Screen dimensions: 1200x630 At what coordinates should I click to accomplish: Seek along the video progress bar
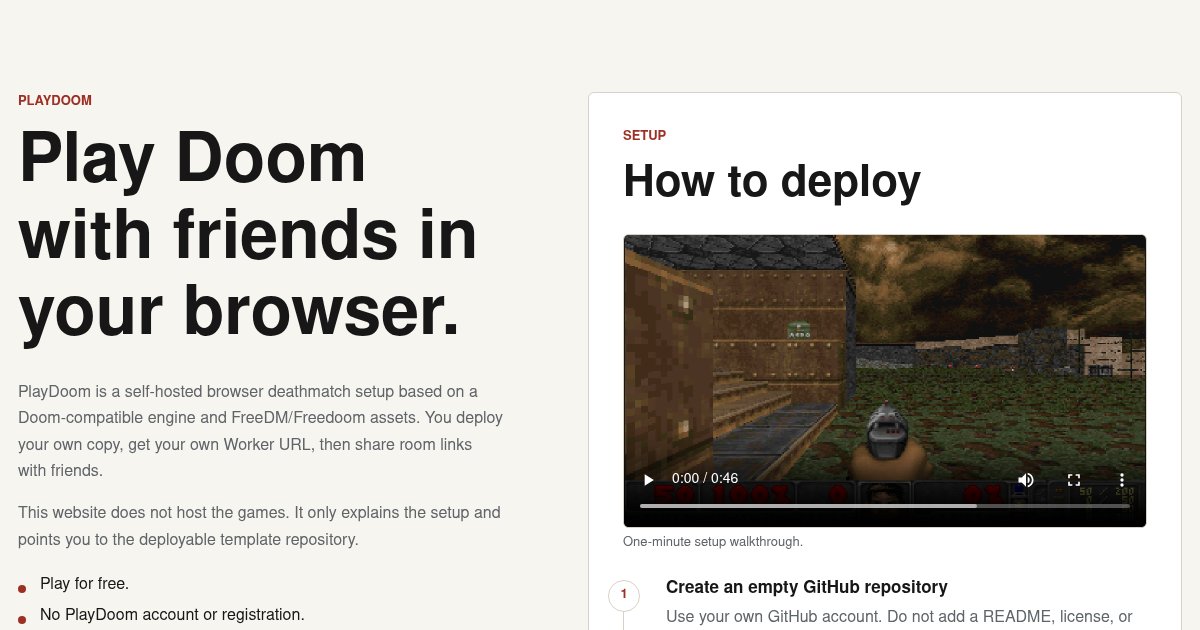[885, 506]
